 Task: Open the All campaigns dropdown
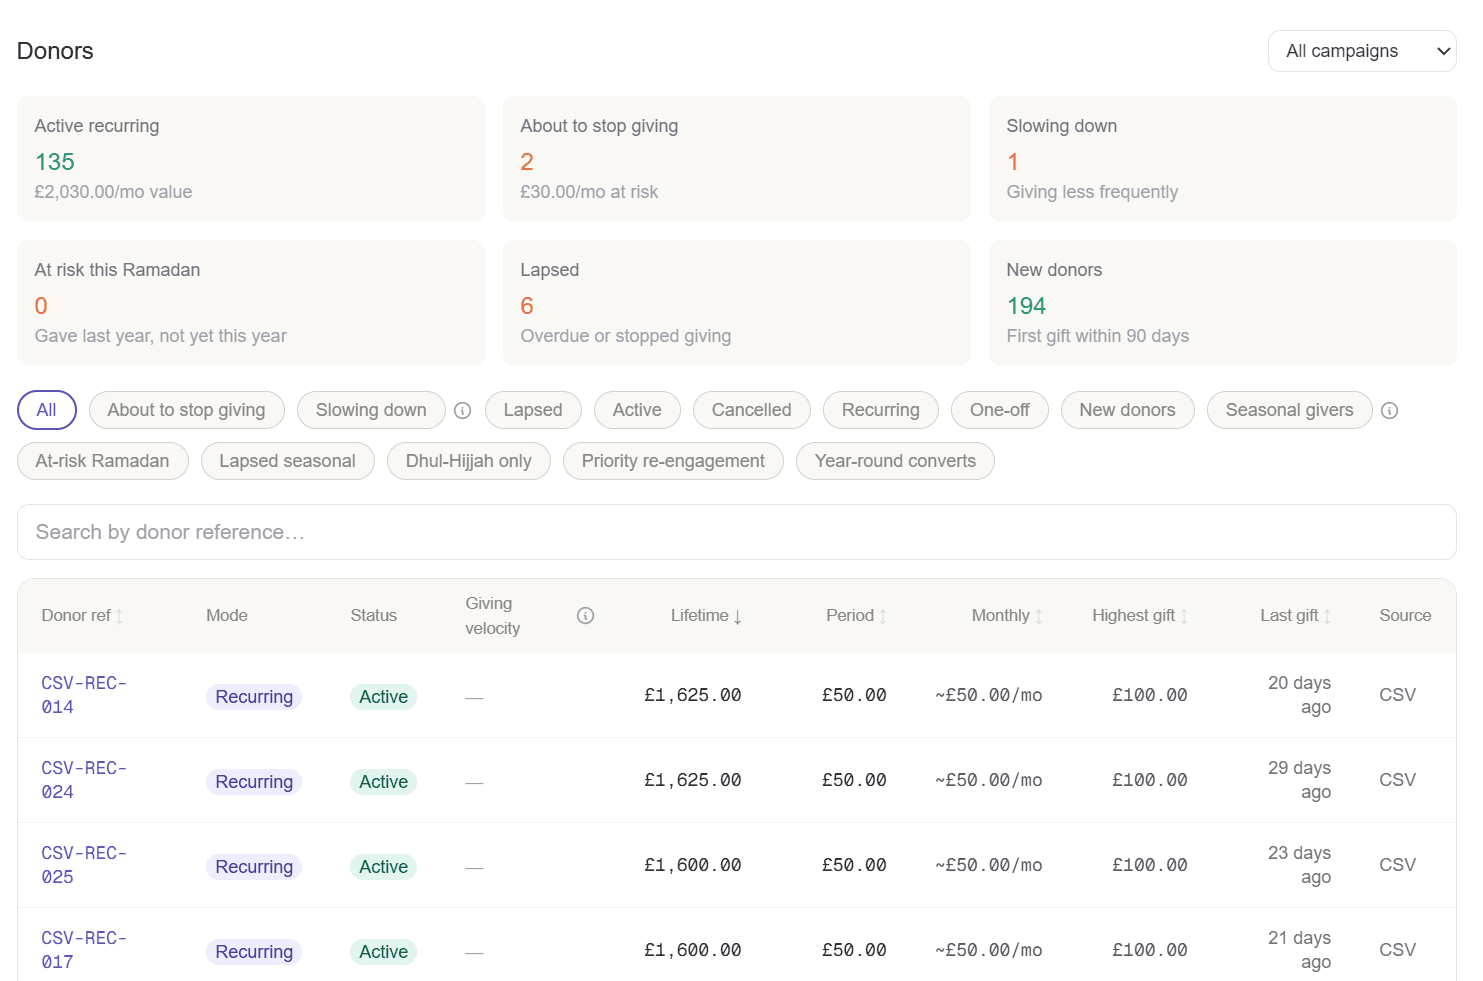click(1361, 51)
